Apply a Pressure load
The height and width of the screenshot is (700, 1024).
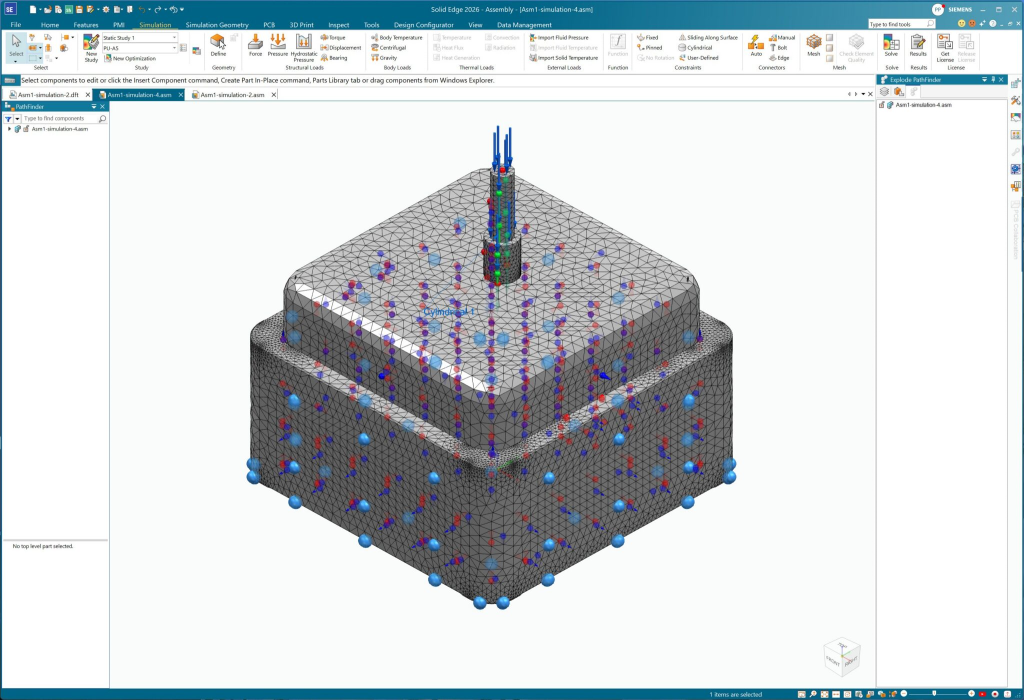point(278,45)
